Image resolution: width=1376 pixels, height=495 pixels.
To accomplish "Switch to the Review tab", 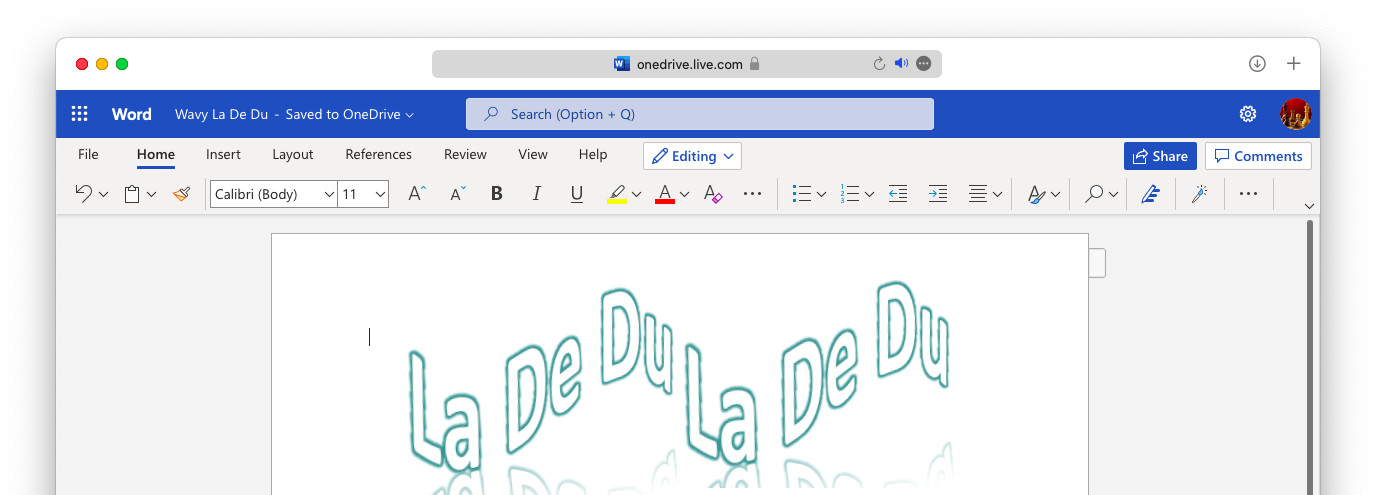I will (x=465, y=154).
